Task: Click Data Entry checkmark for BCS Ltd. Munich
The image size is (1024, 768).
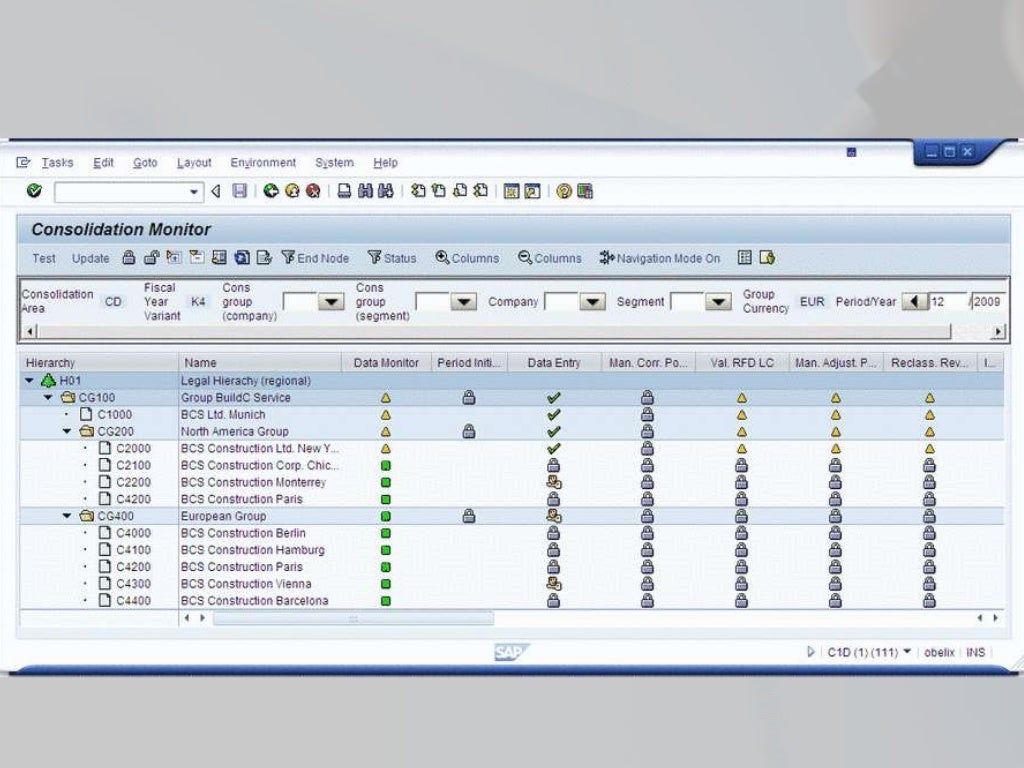Action: [554, 415]
